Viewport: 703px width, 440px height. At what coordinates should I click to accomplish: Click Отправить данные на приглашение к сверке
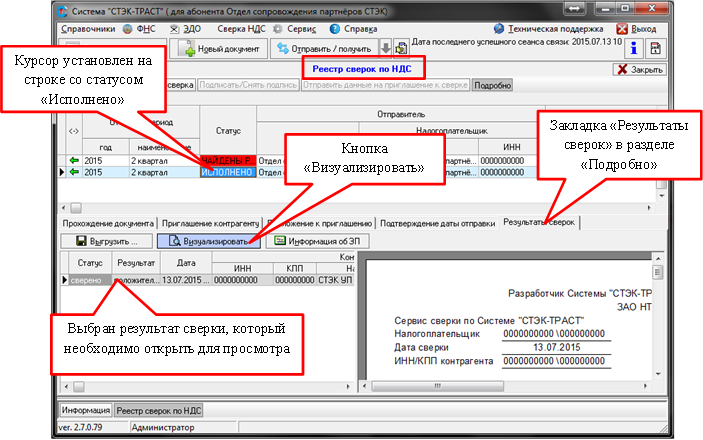click(x=385, y=85)
